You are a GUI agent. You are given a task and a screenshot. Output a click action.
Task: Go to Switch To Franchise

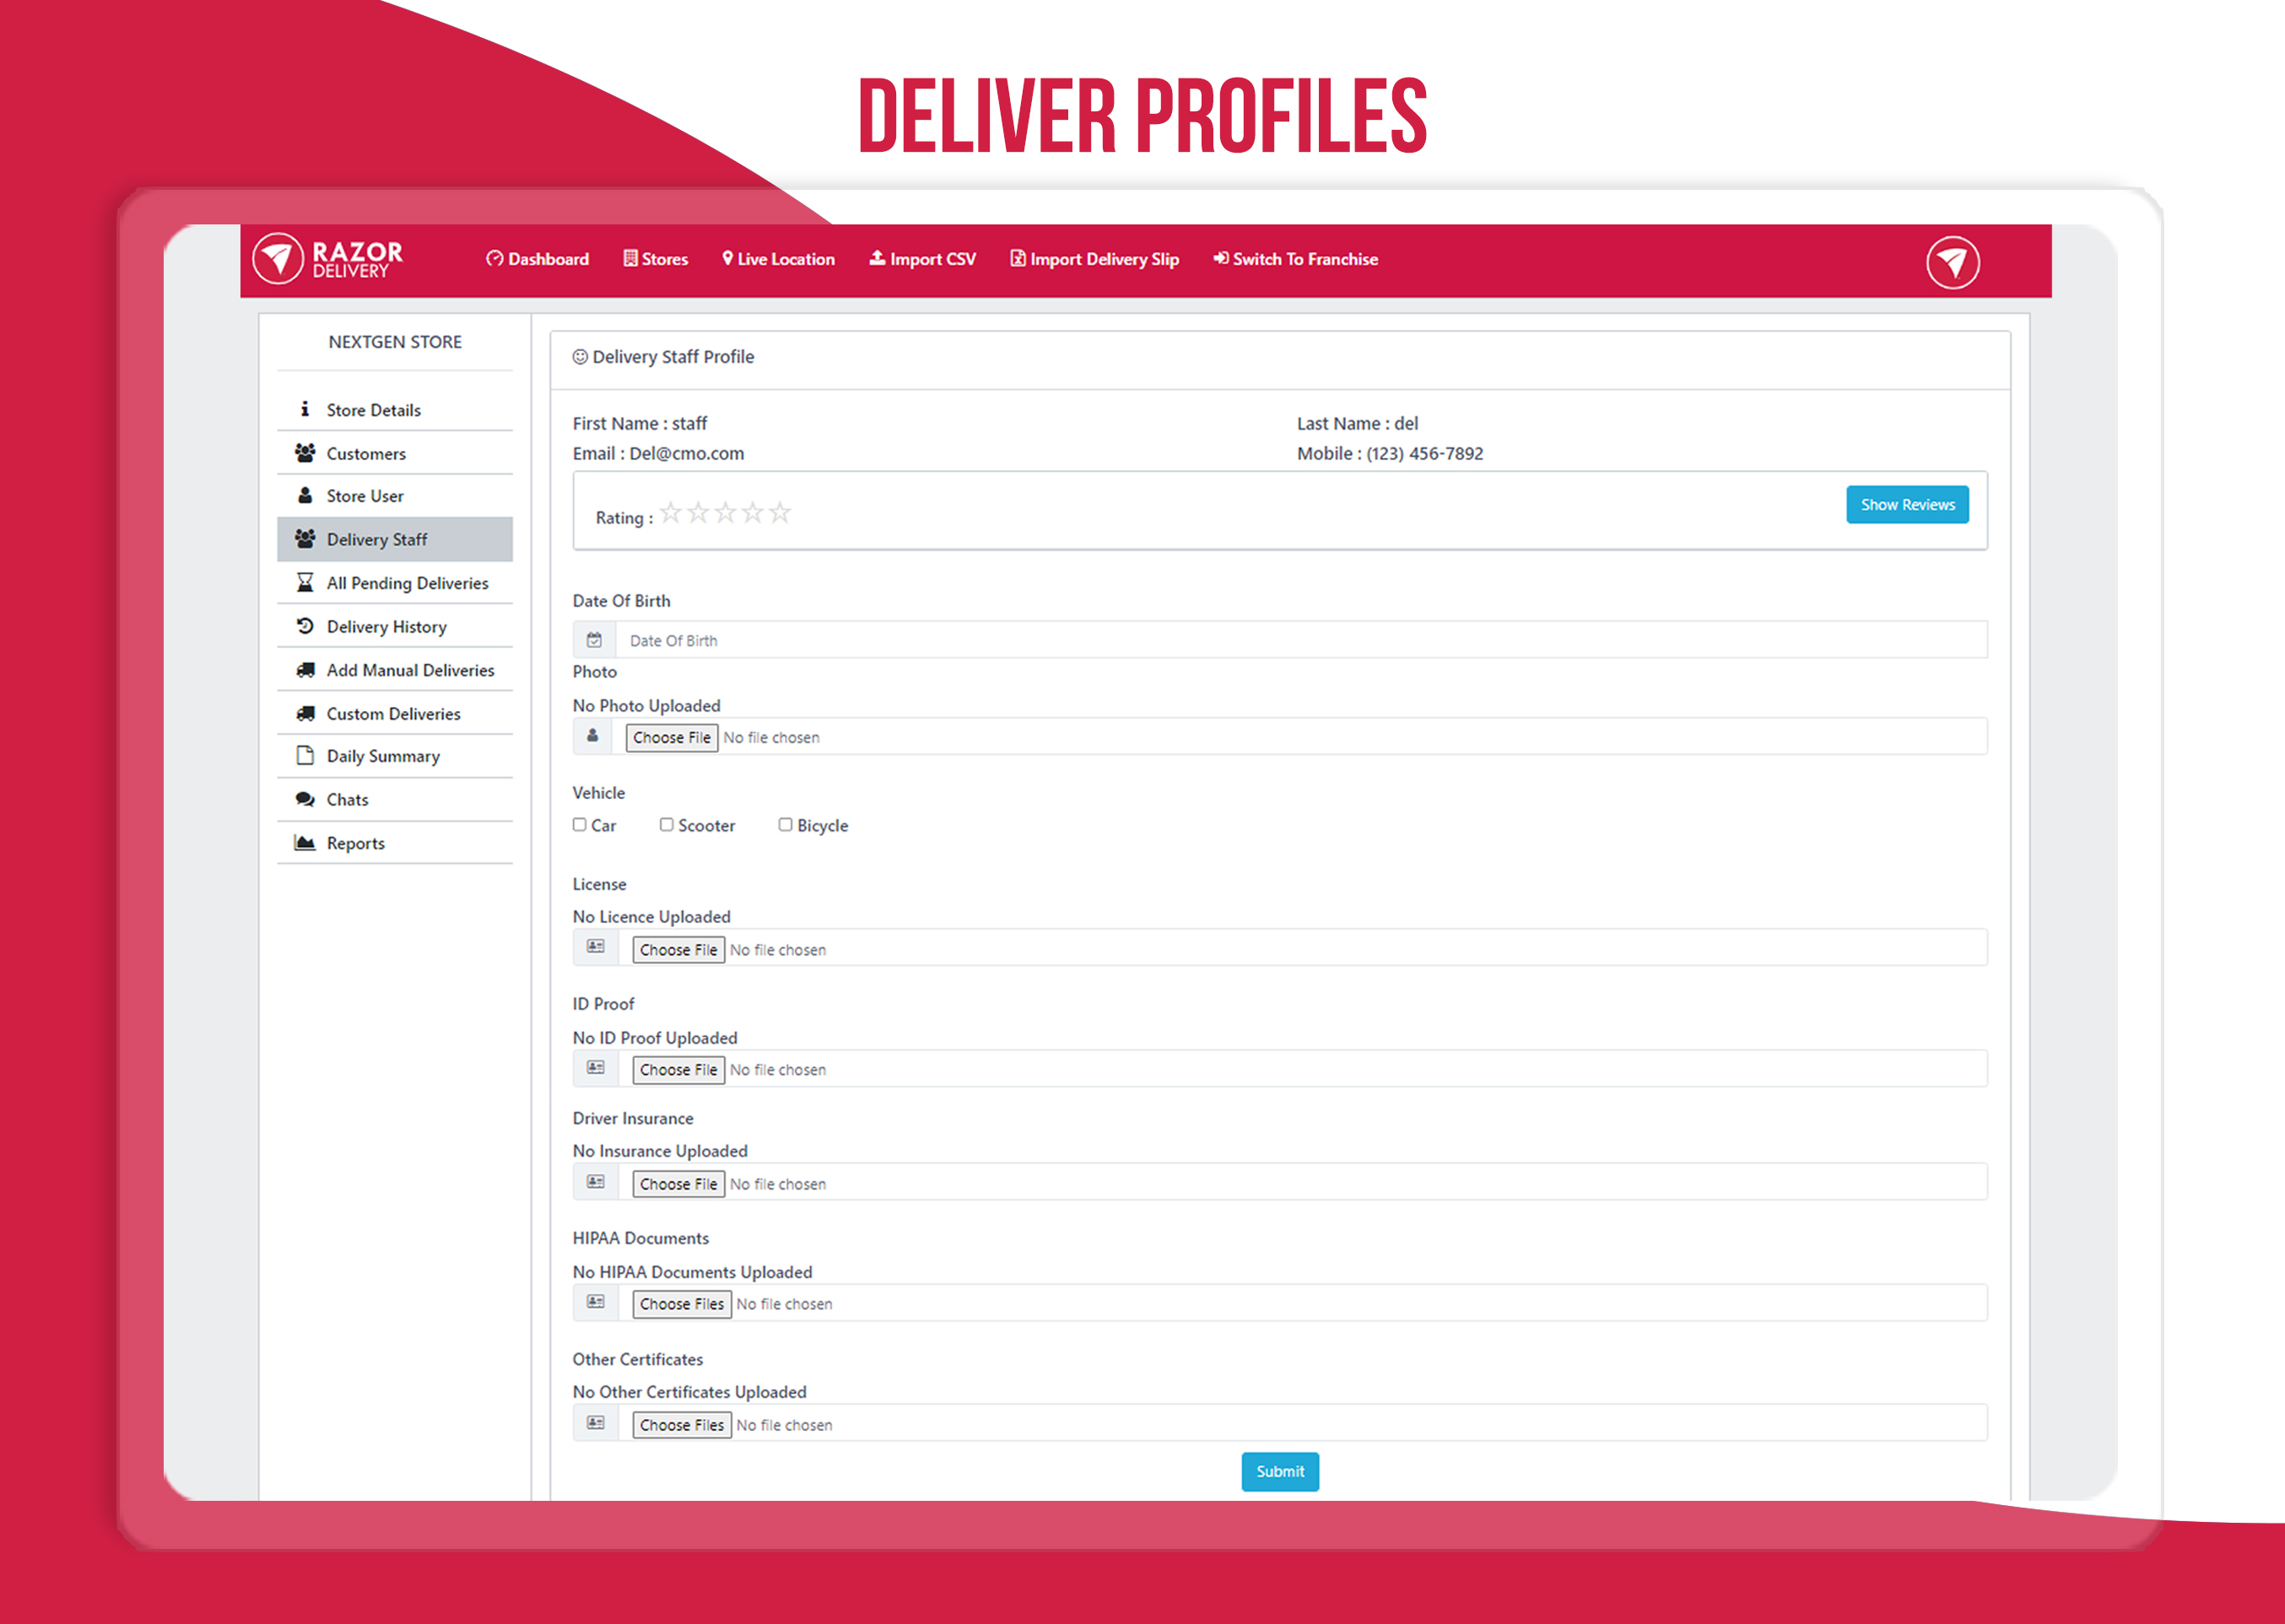coord(1295,259)
